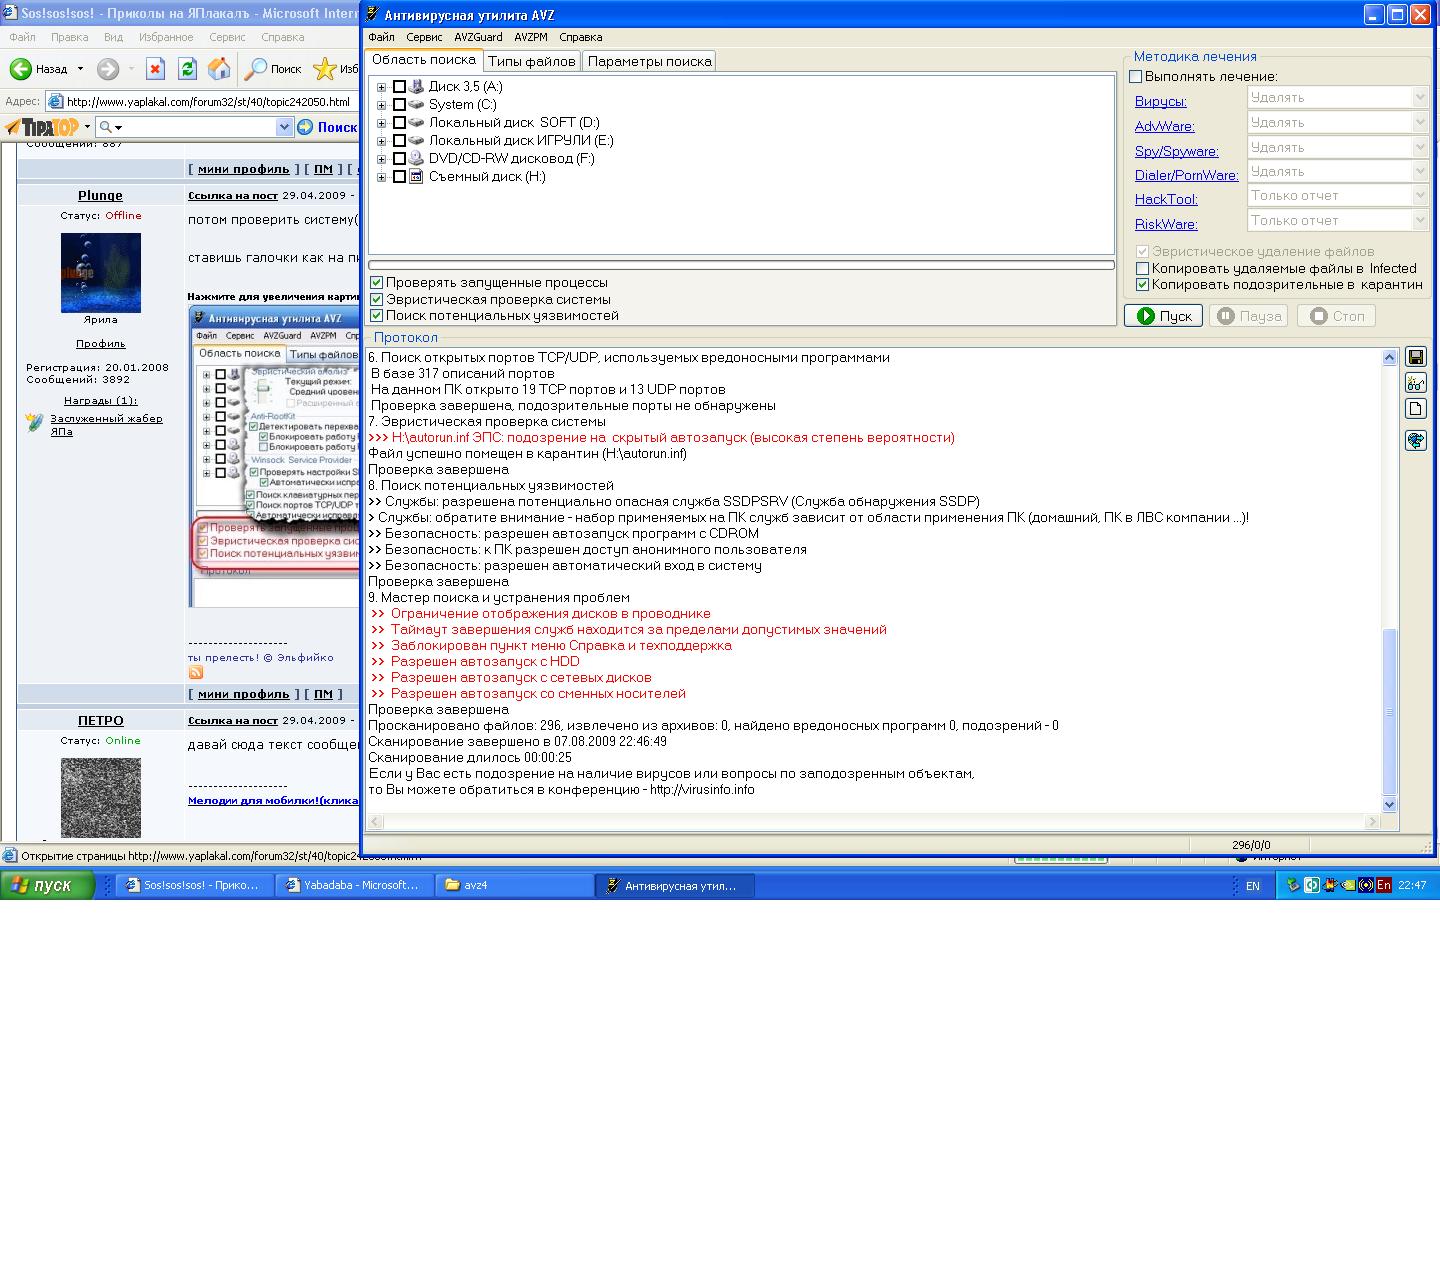Expand the ИГРУЛИ (E:) tree node
This screenshot has width=1440, height=1280.
(381, 141)
